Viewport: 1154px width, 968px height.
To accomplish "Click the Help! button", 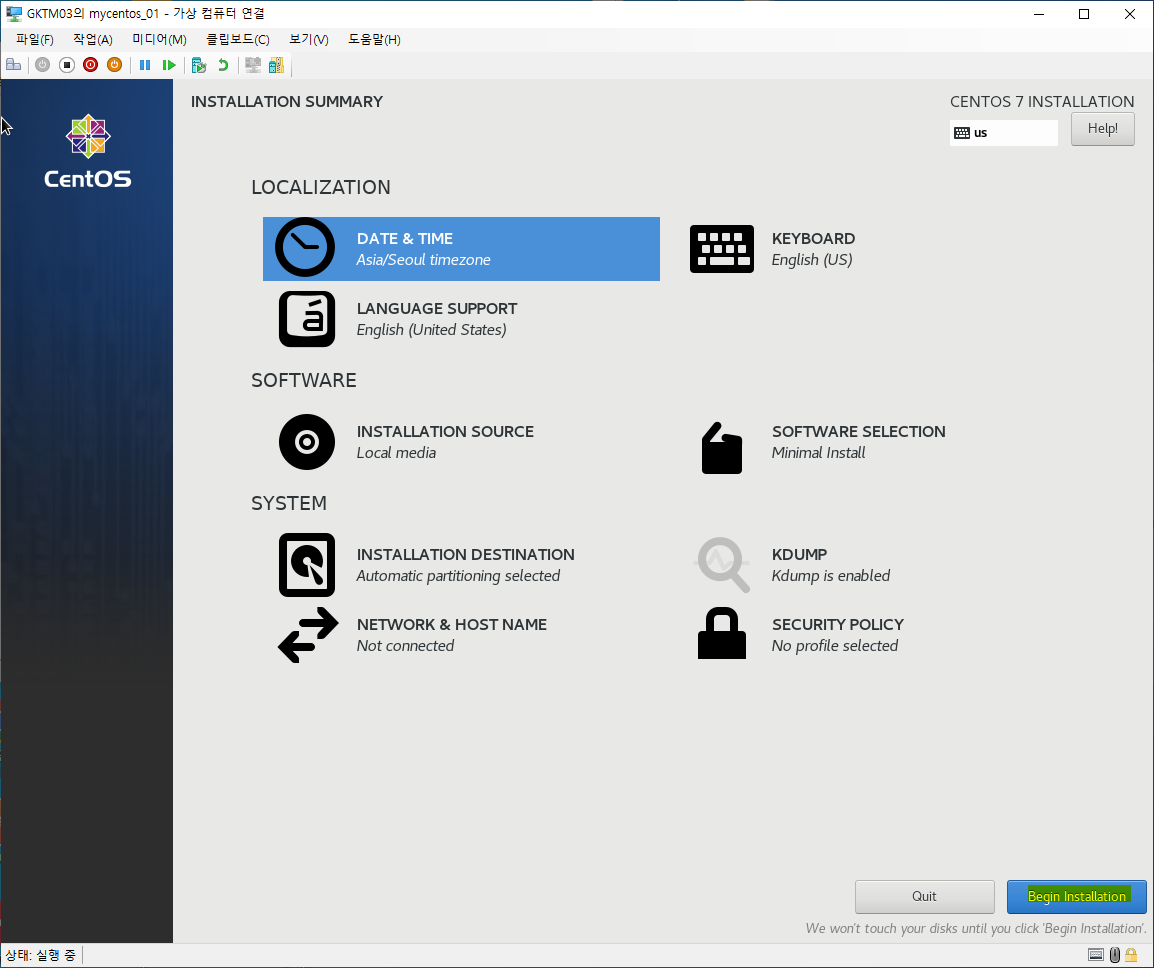I will click(x=1102, y=129).
